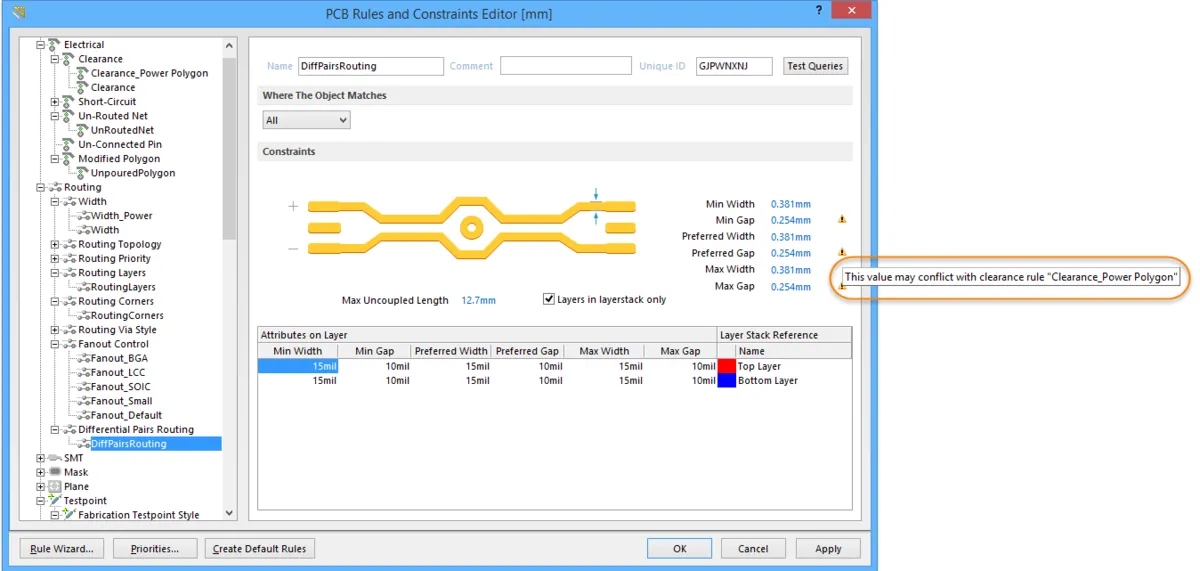This screenshot has width=1200, height=571.
Task: Click Max Uncoupled Length value 12.7mm
Action: coord(478,300)
